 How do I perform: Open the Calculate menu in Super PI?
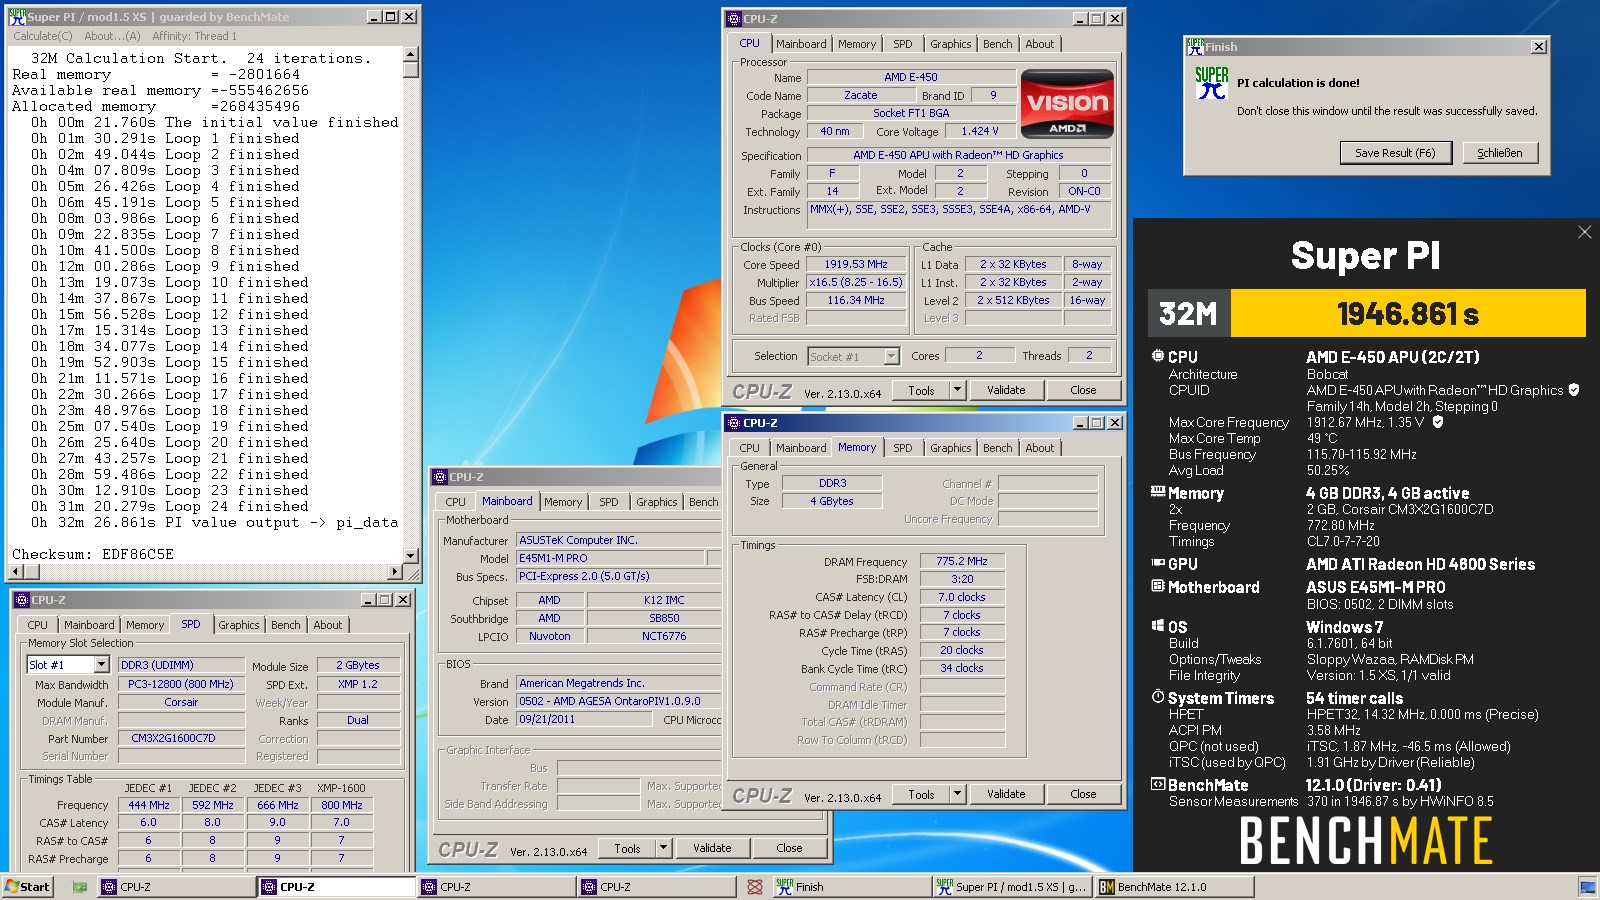[x=43, y=36]
